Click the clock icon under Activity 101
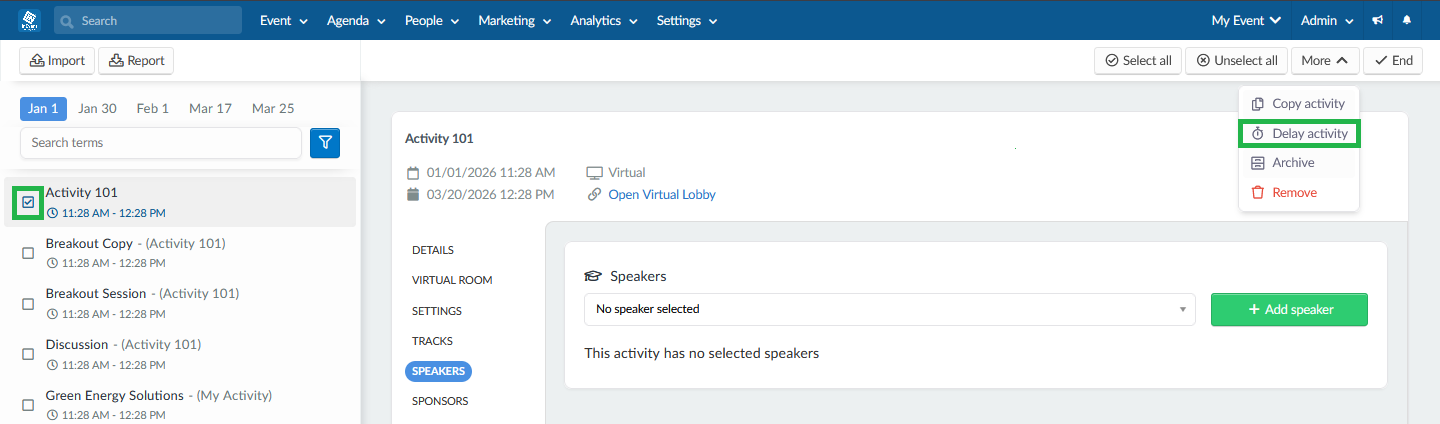The width and height of the screenshot is (1440, 424). pyautogui.click(x=52, y=213)
